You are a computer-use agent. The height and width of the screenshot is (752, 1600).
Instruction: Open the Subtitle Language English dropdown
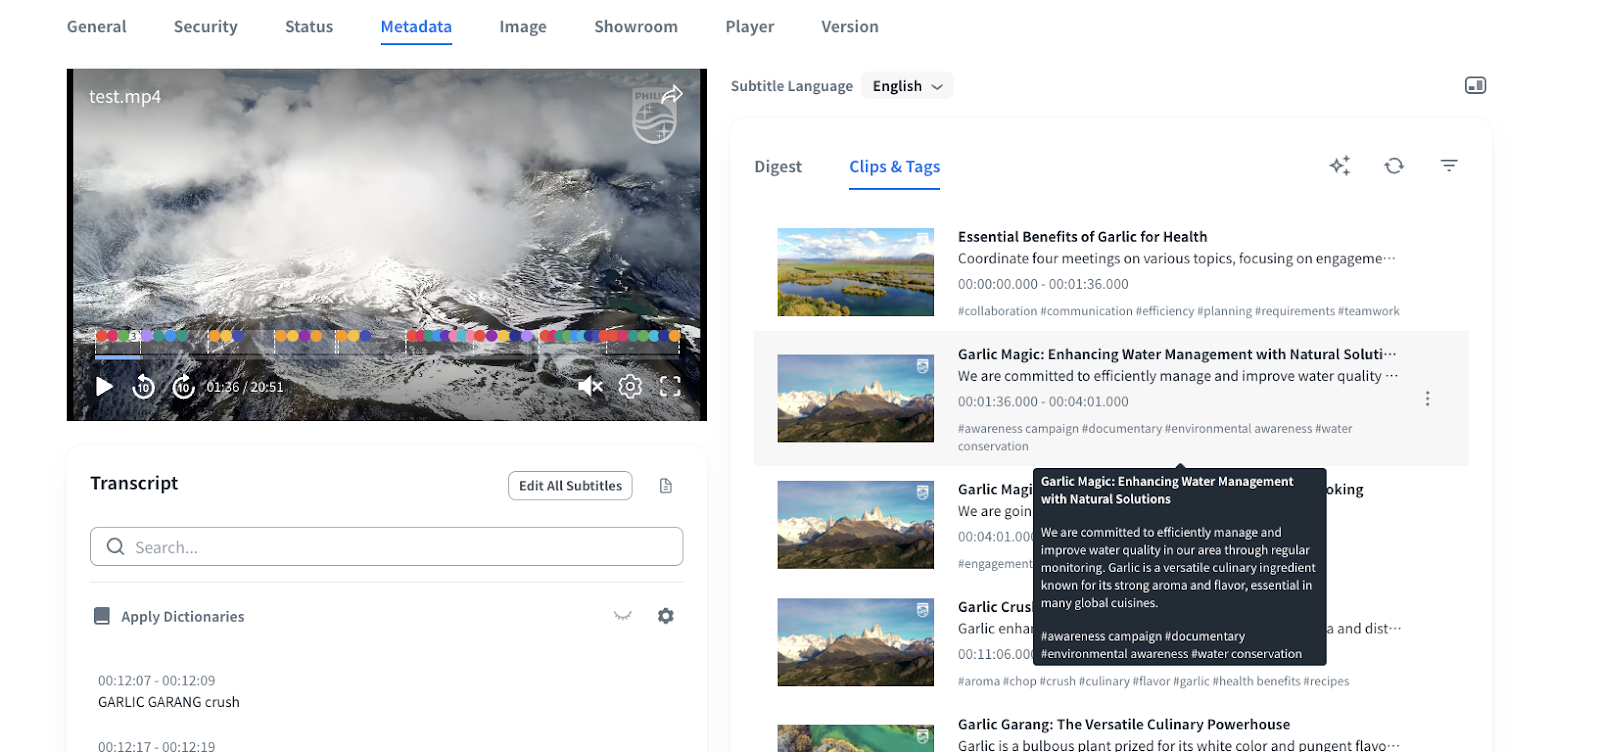tap(907, 86)
